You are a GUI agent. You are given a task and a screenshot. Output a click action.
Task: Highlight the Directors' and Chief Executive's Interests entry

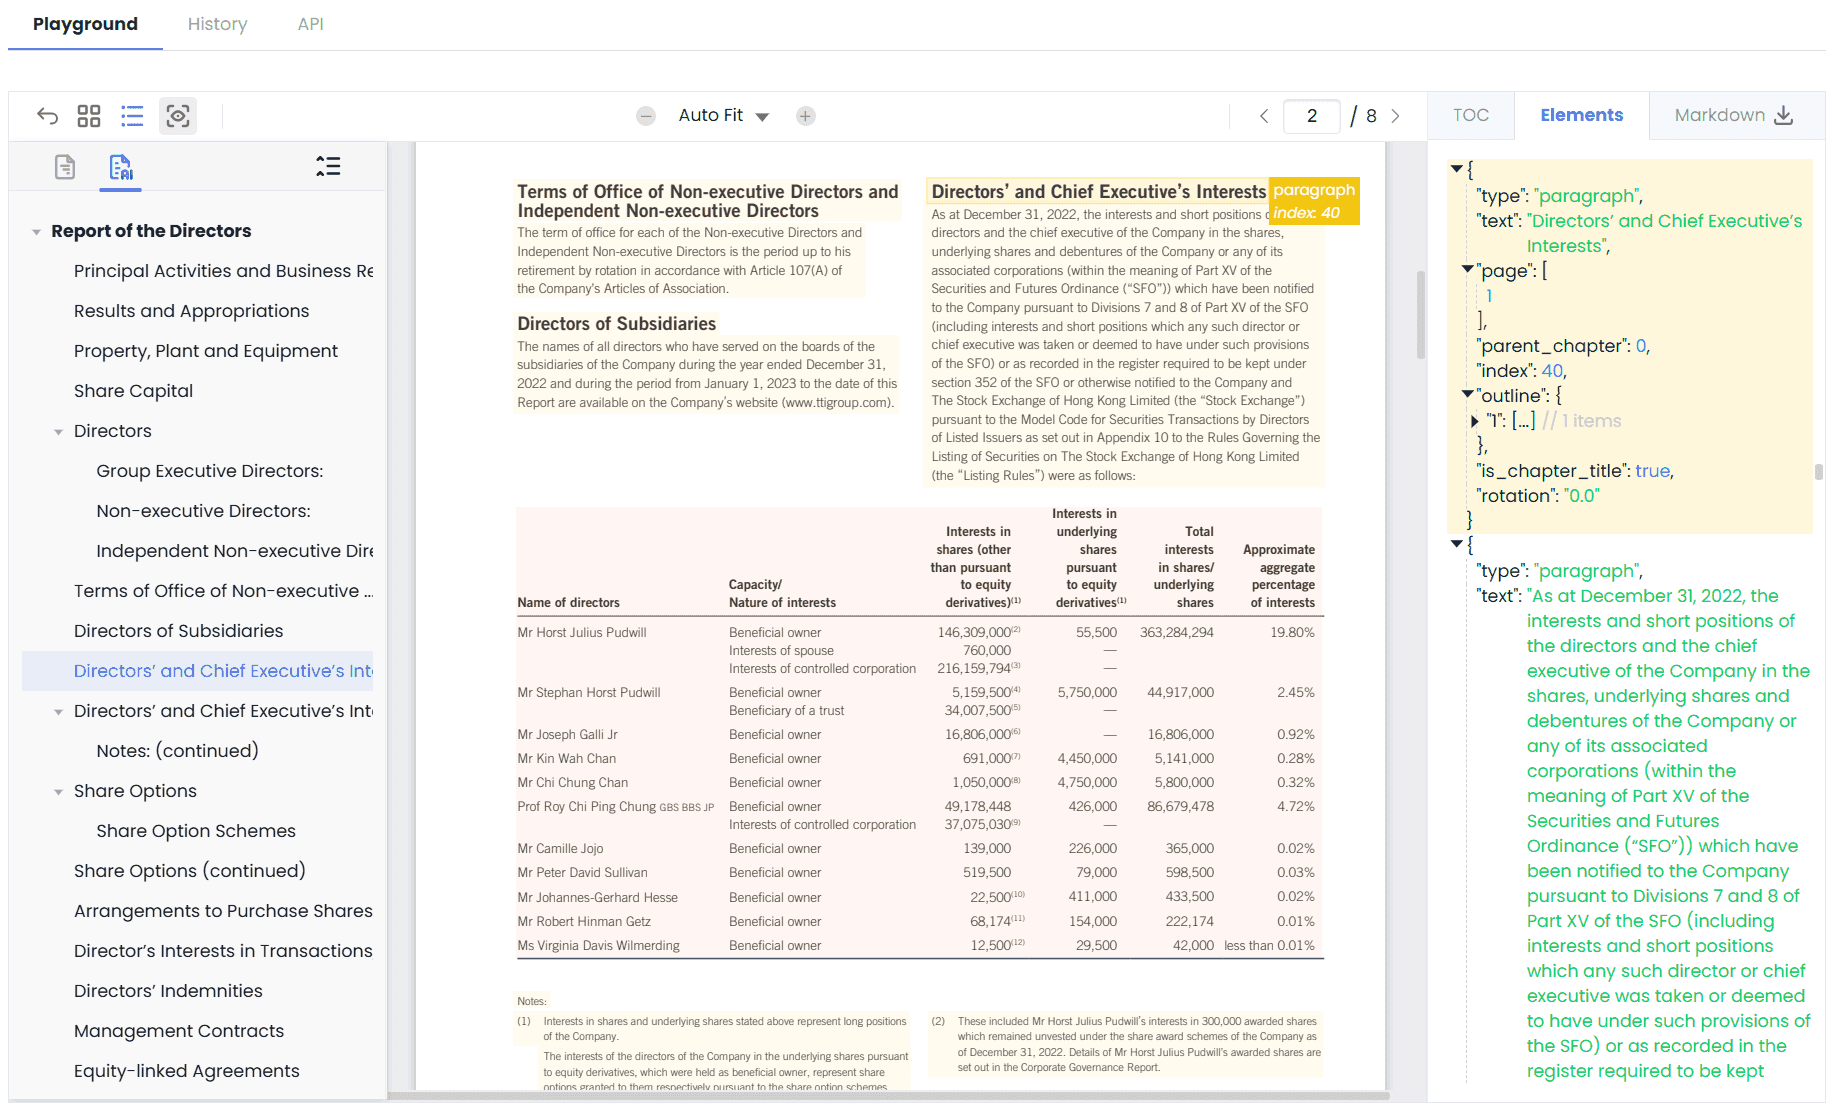click(x=222, y=670)
